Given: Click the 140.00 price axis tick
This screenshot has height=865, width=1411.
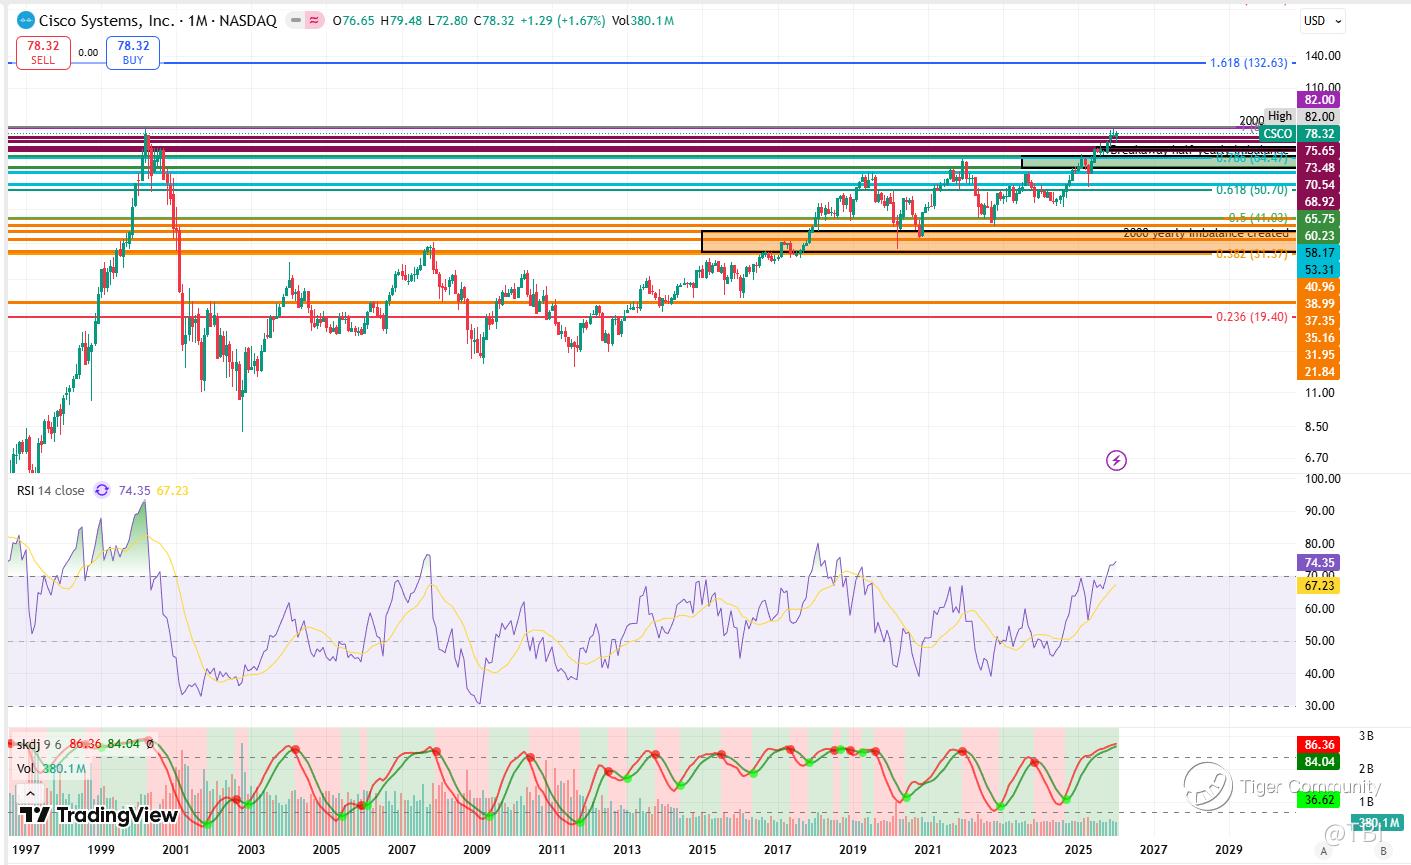Looking at the screenshot, I should [x=1321, y=57].
